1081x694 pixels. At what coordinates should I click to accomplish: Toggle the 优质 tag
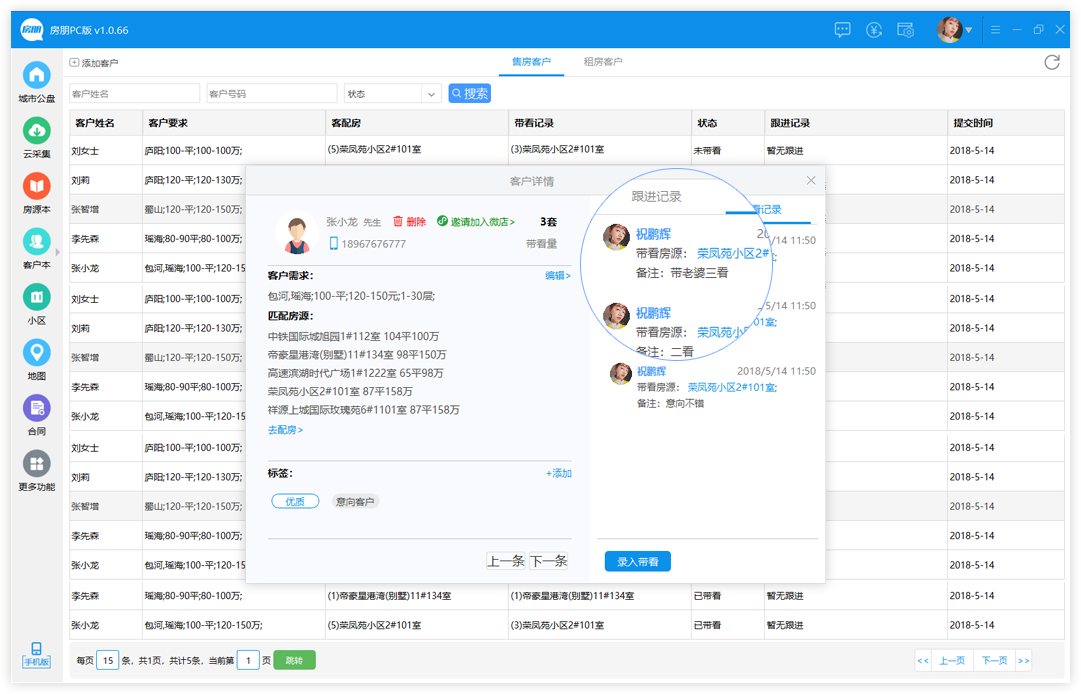tap(295, 502)
